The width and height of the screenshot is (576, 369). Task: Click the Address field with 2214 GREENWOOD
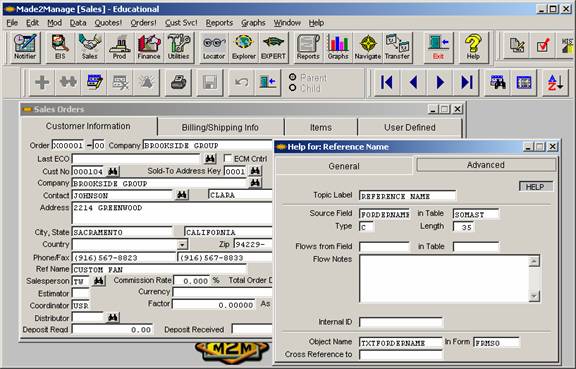pyautogui.click(x=172, y=214)
